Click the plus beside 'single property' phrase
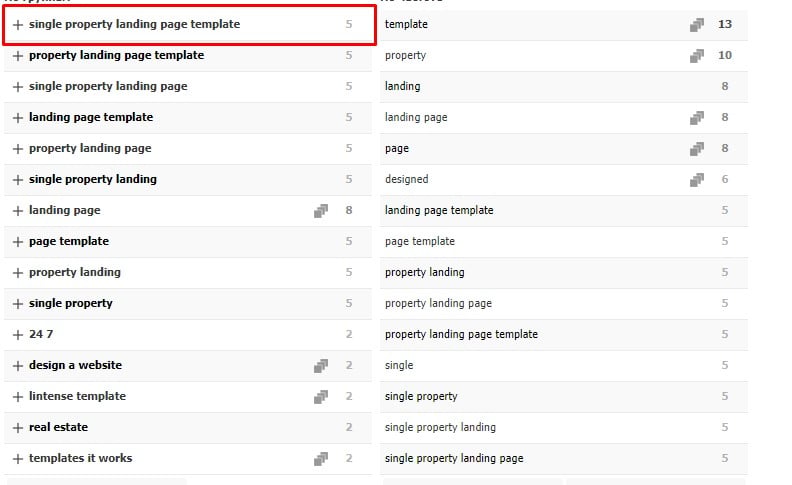The height and width of the screenshot is (485, 792). pyautogui.click(x=18, y=303)
